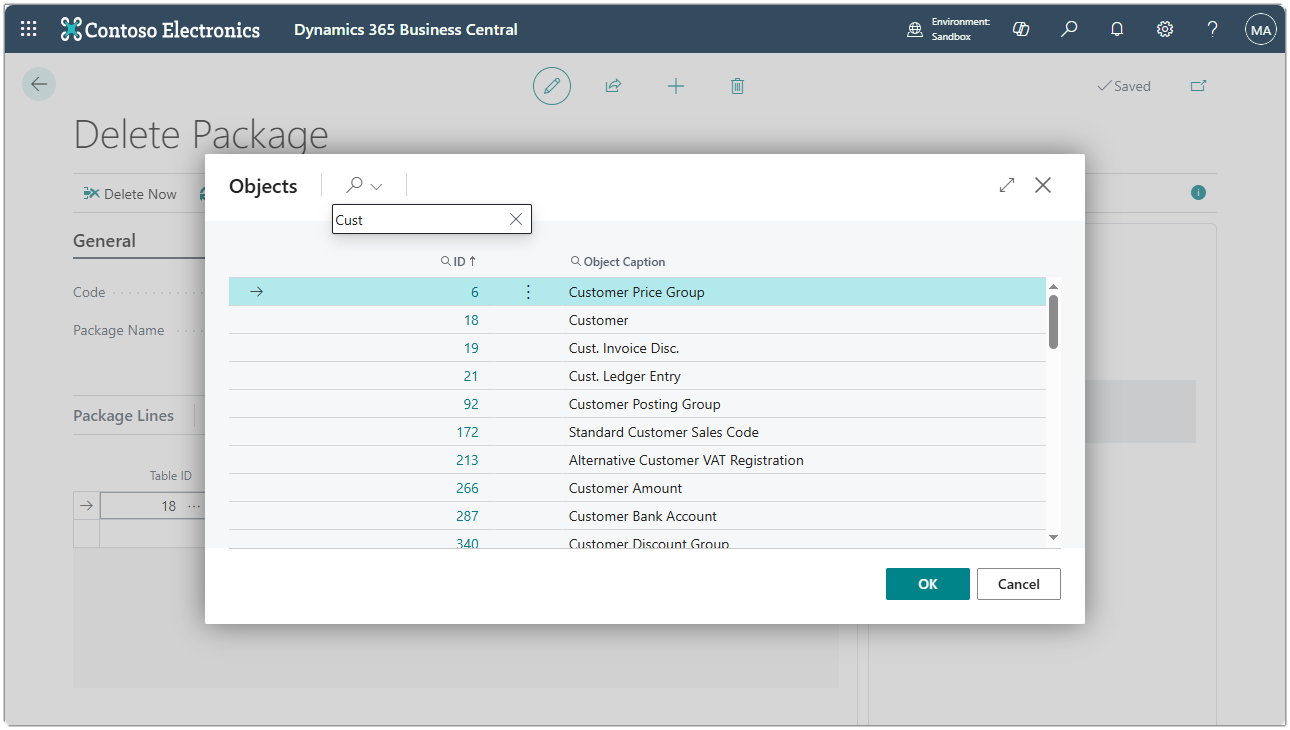Expand the Objects dialog to full screen
This screenshot has height=730, width=1290.
pos(1006,185)
